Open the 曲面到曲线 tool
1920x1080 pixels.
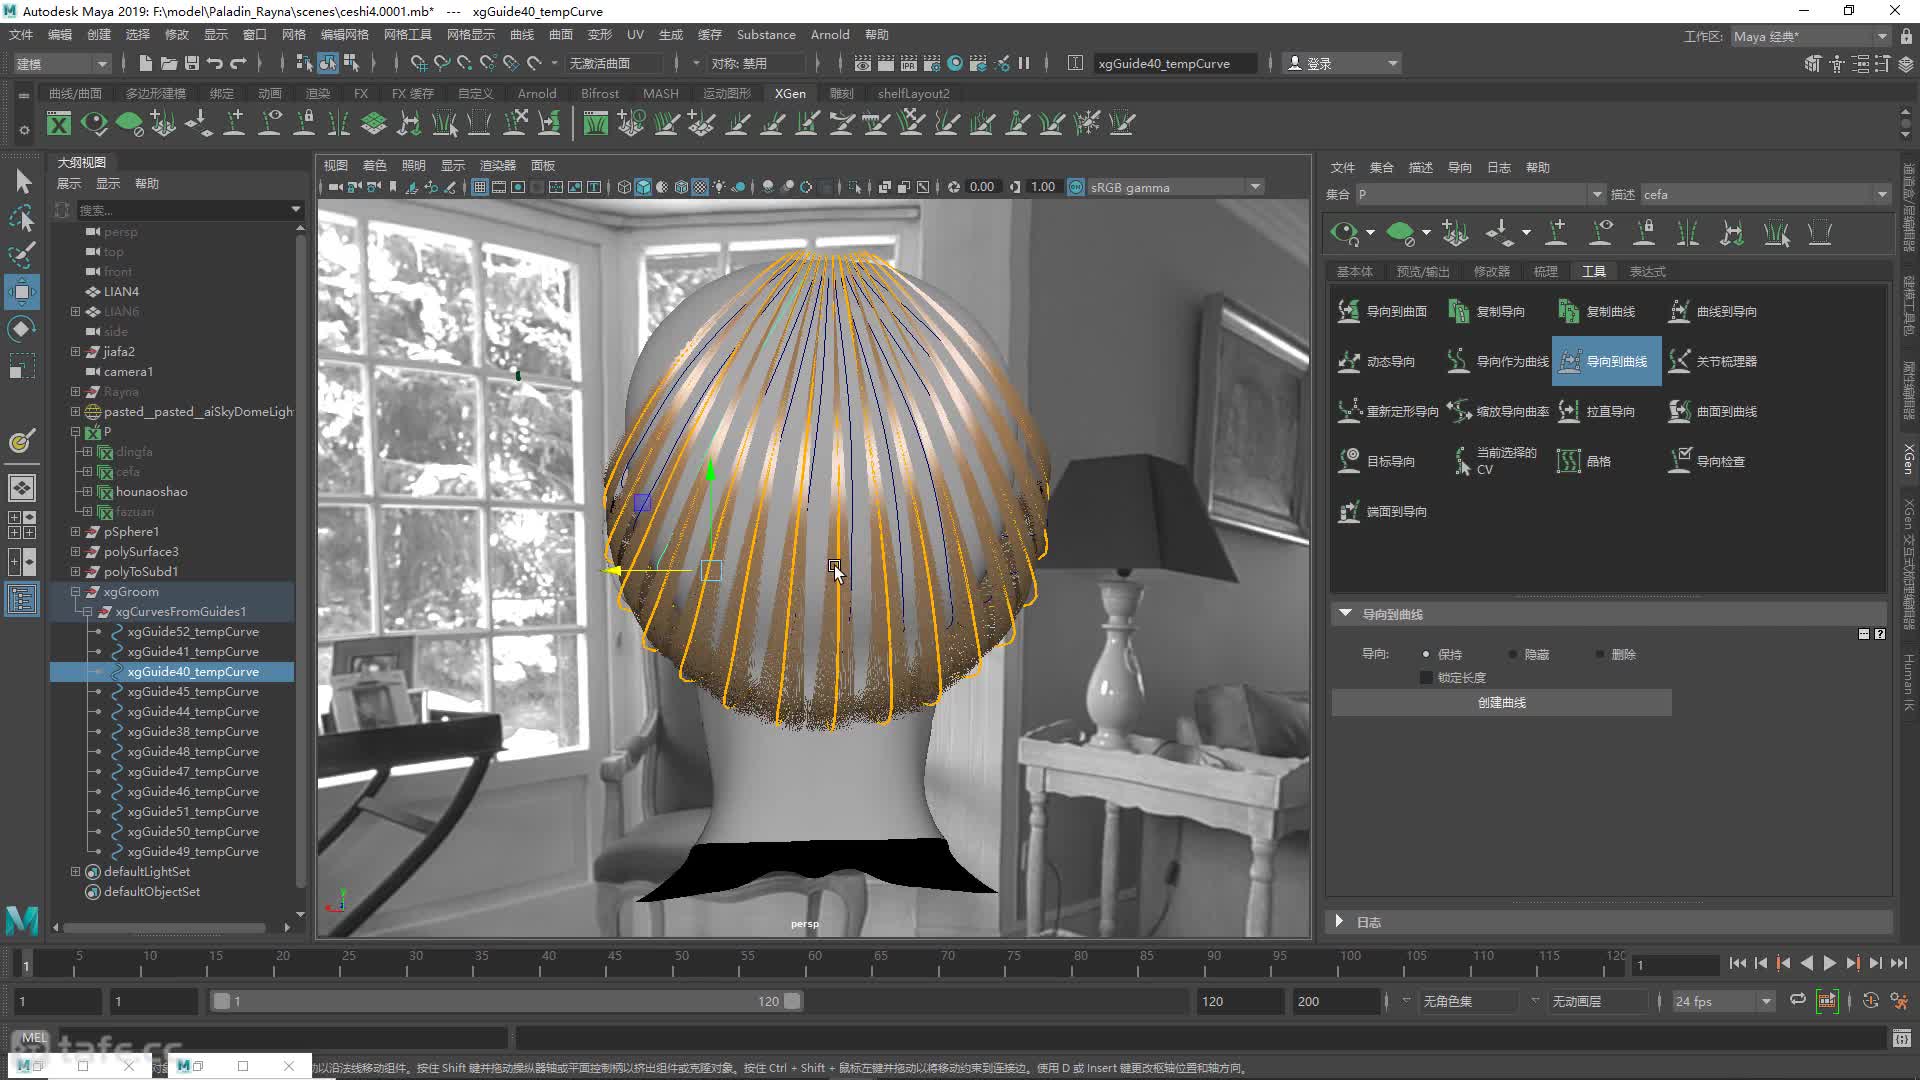pyautogui.click(x=1712, y=411)
